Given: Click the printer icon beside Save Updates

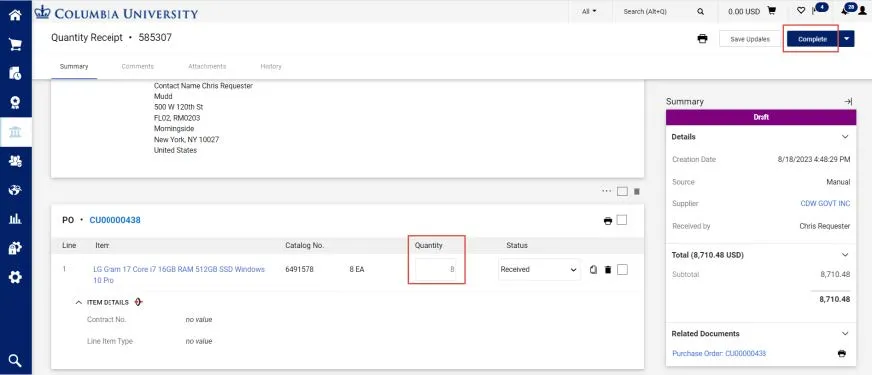Looking at the screenshot, I should click(702, 39).
